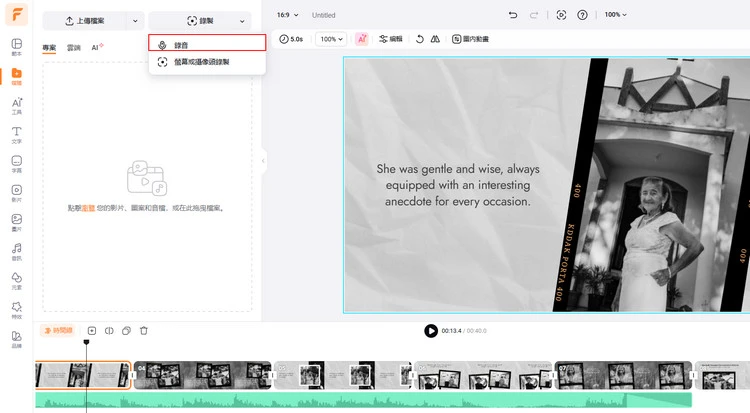Click the rotate icon in edit toolbar
Screen dimensions: 750x413
tap(419, 39)
